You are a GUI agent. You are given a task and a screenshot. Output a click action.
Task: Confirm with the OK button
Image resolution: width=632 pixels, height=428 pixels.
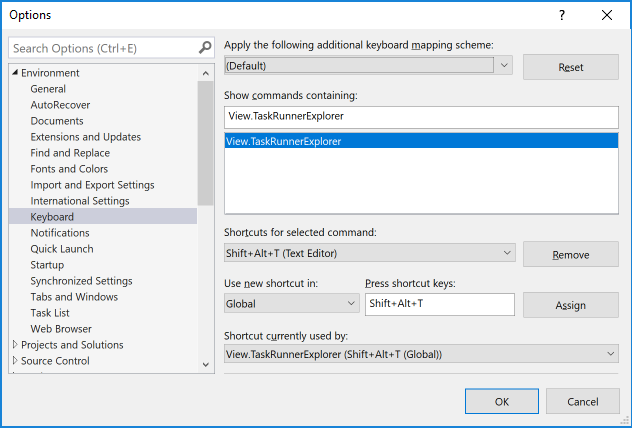point(502,401)
